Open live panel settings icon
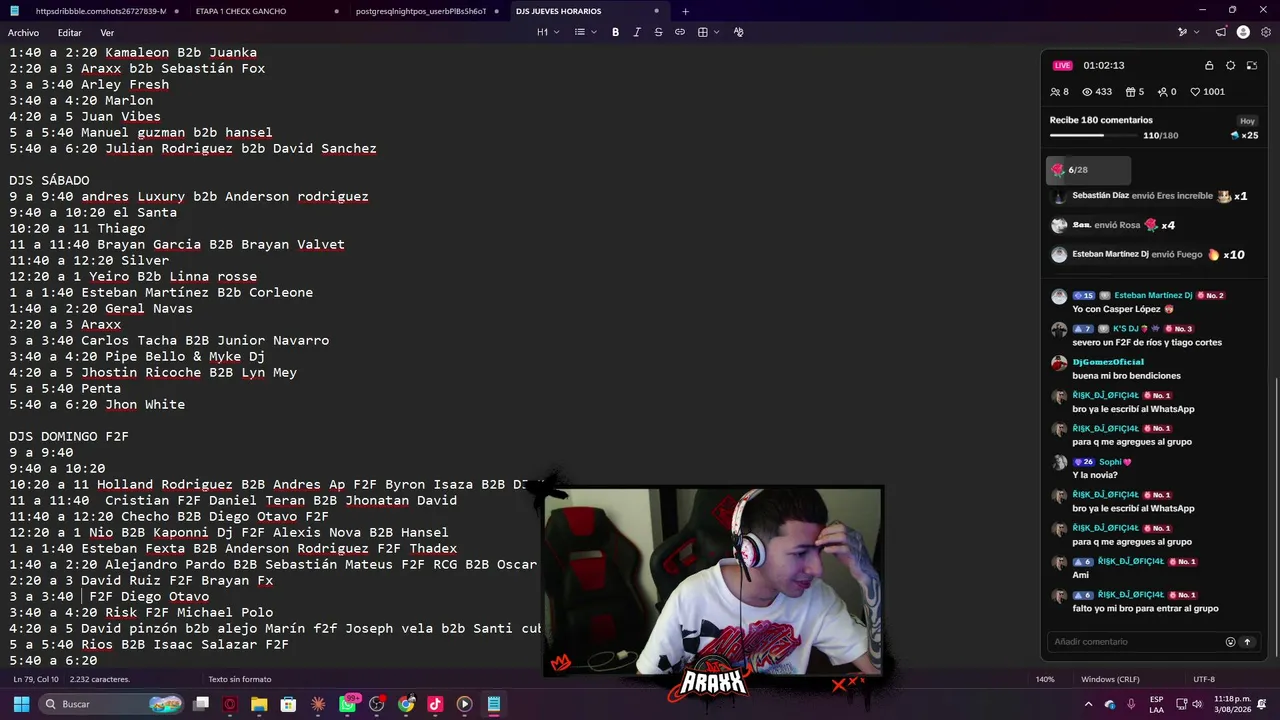Image resolution: width=1280 pixels, height=720 pixels. (x=1230, y=66)
